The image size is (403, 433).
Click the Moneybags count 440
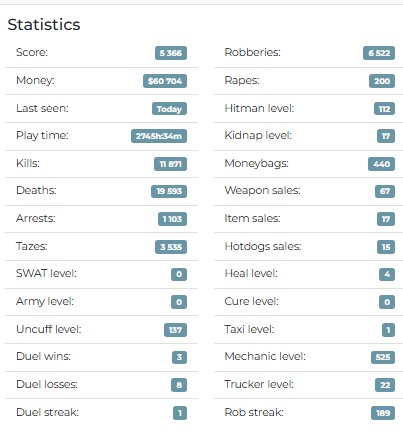tap(381, 164)
